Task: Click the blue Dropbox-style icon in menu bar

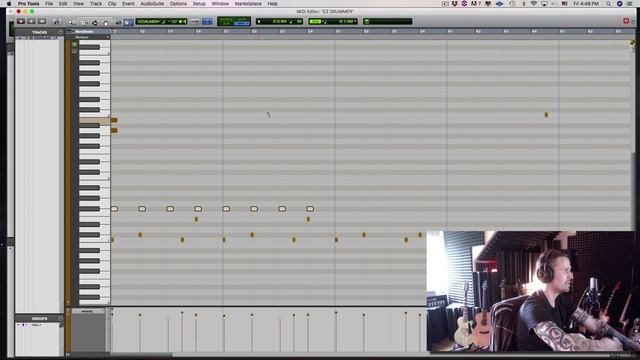Action: [x=499, y=4]
